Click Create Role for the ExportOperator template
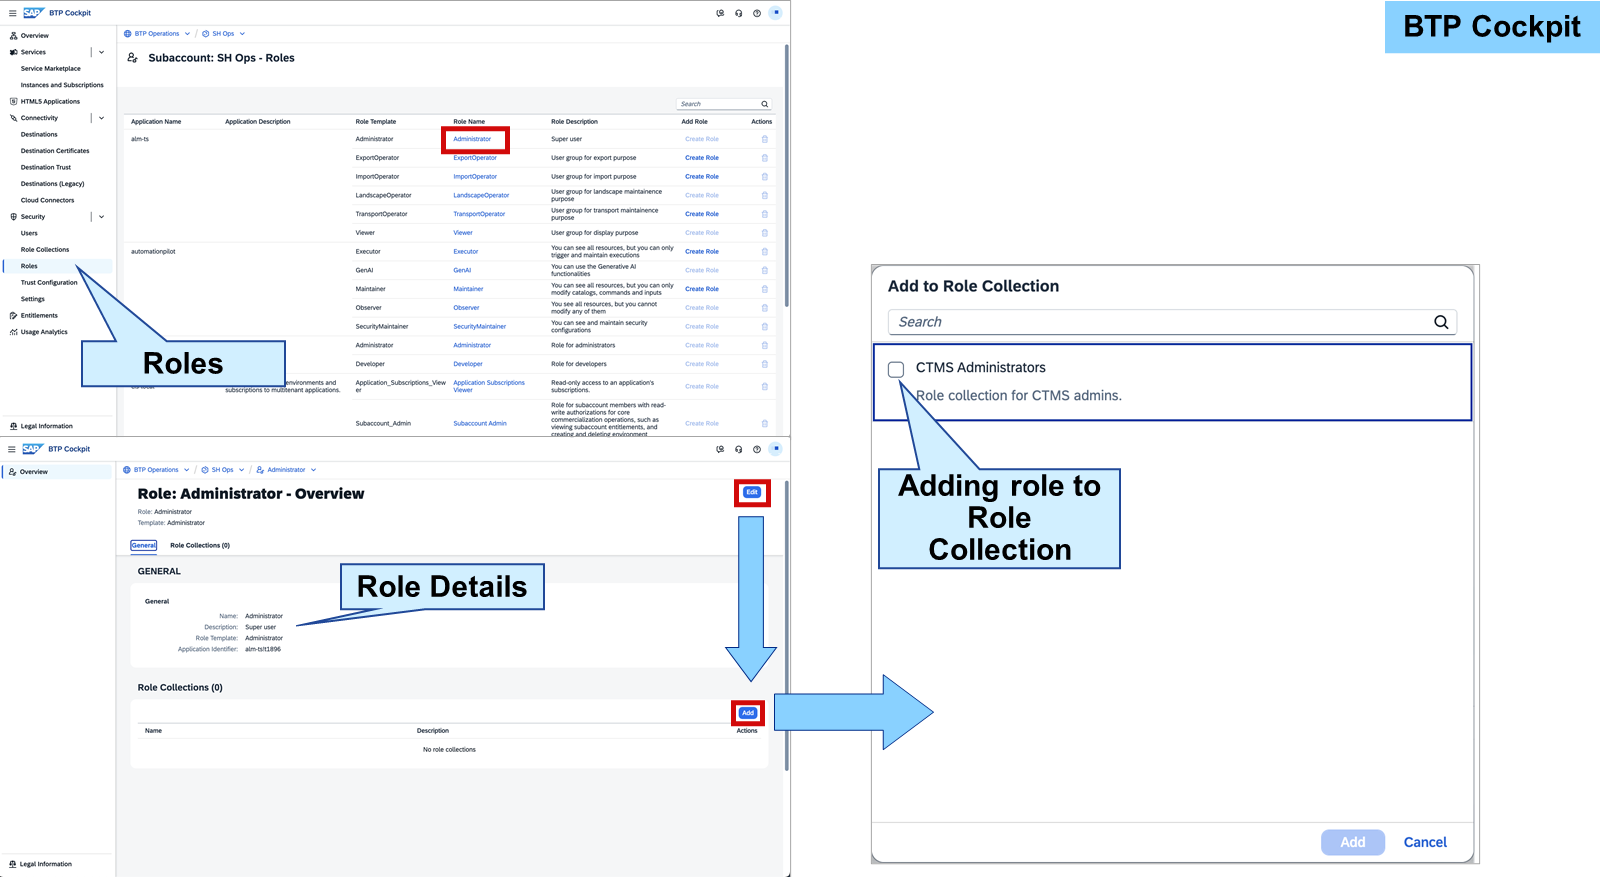Image resolution: width=1600 pixels, height=877 pixels. pos(702,158)
